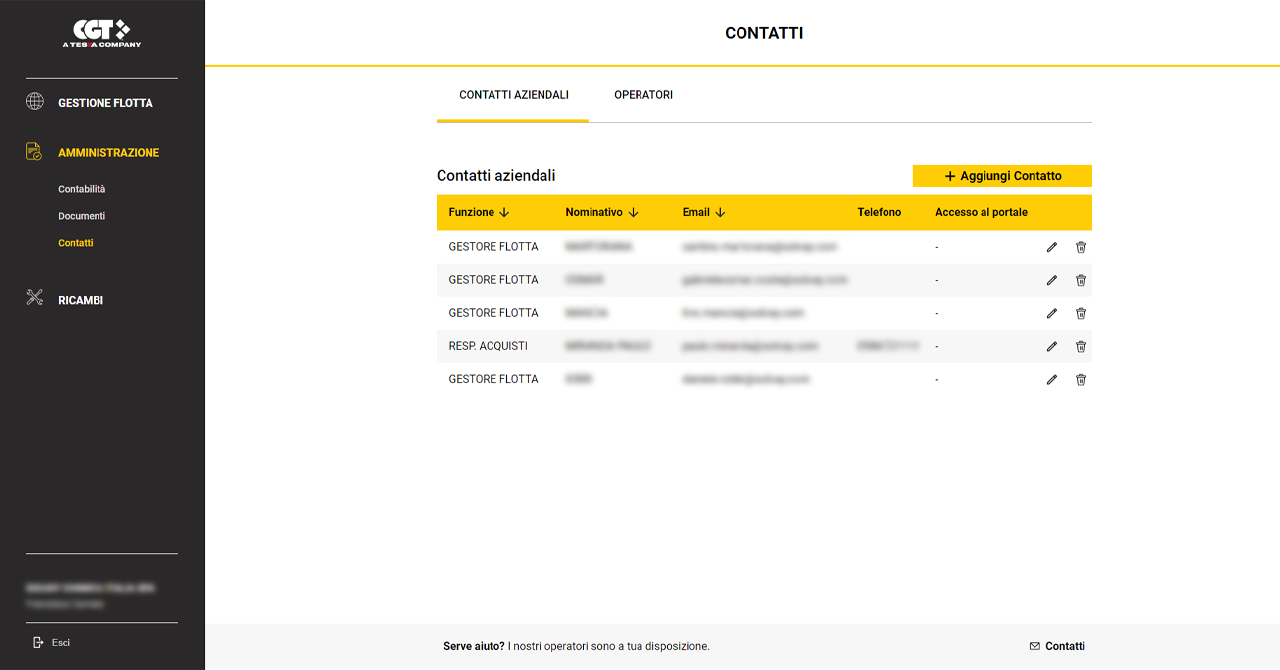Edit the Resp. Acquisti contact row
The width and height of the screenshot is (1280, 670).
pyautogui.click(x=1051, y=347)
